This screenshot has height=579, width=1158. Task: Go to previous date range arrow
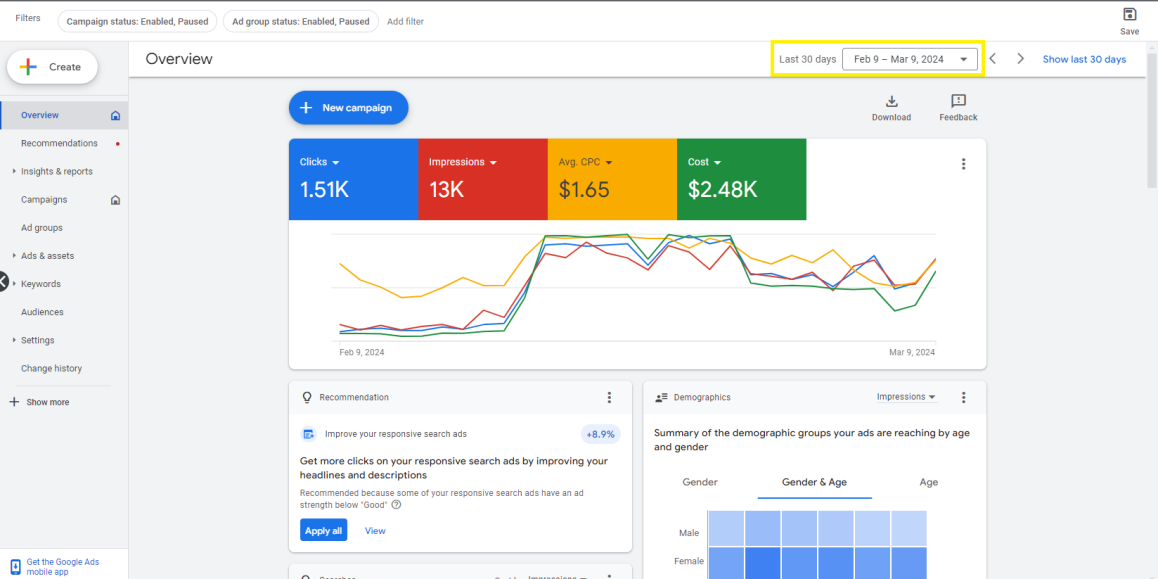[x=993, y=59]
